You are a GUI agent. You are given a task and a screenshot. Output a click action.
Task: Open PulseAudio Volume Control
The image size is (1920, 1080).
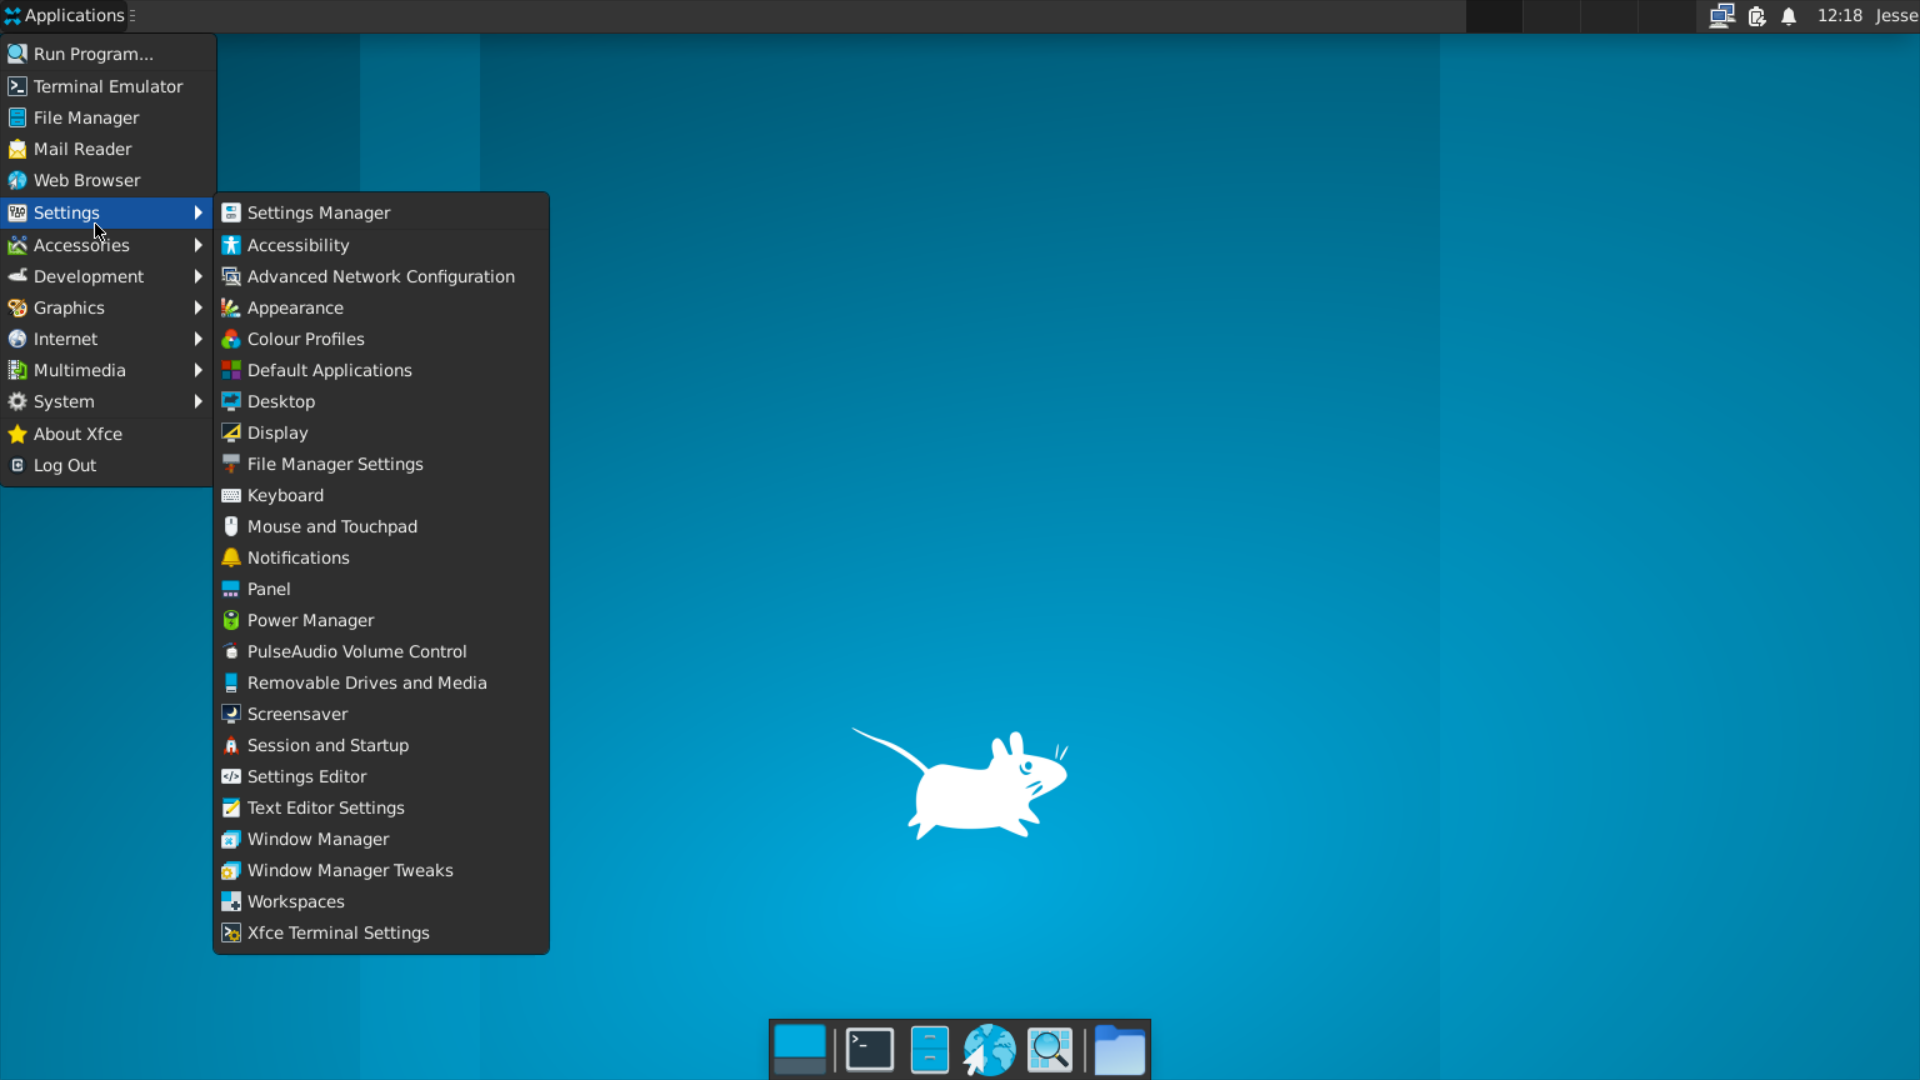coord(381,651)
